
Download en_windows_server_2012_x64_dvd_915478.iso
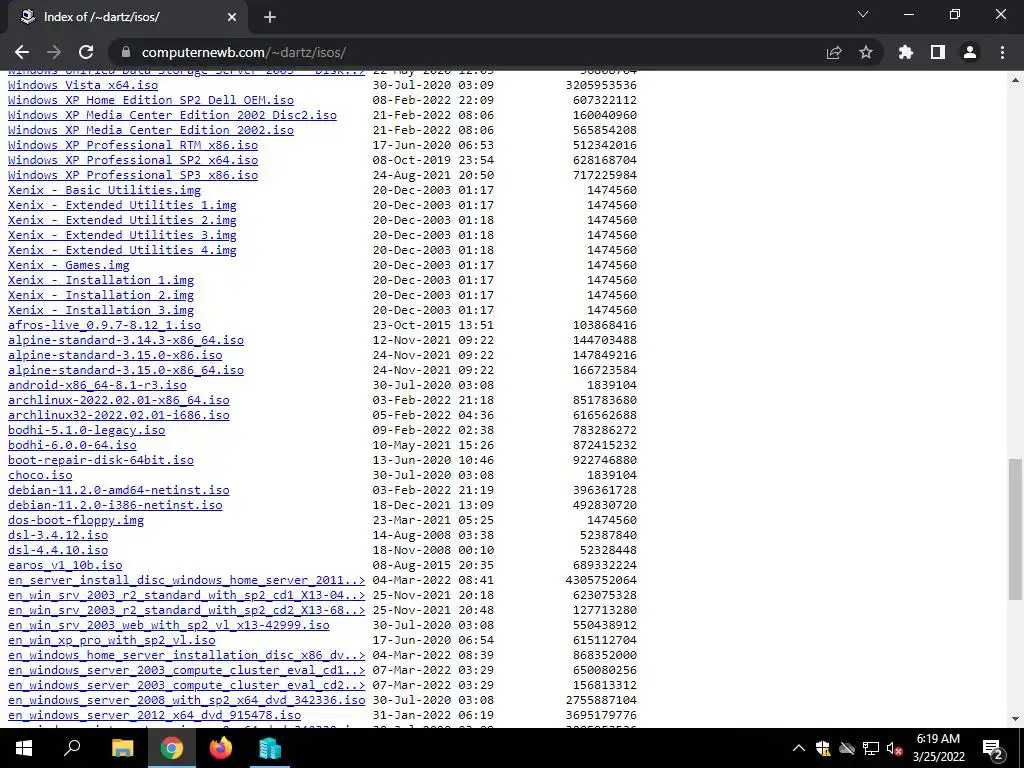tap(154, 715)
